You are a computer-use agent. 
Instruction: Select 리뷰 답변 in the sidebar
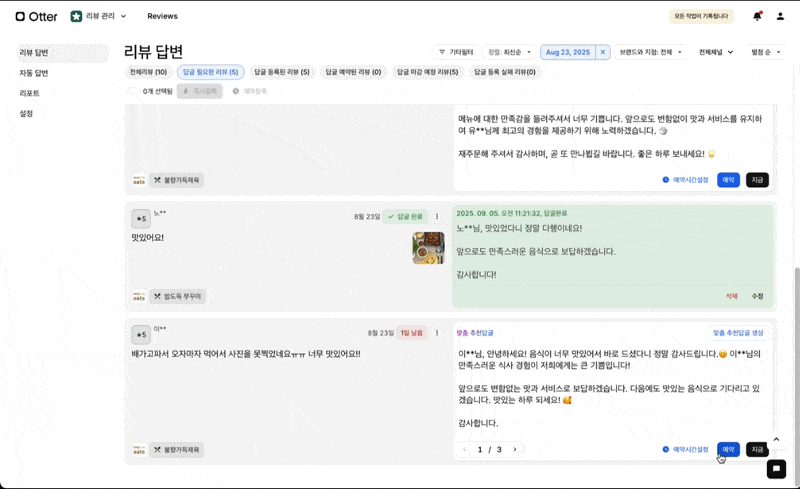click(62, 53)
